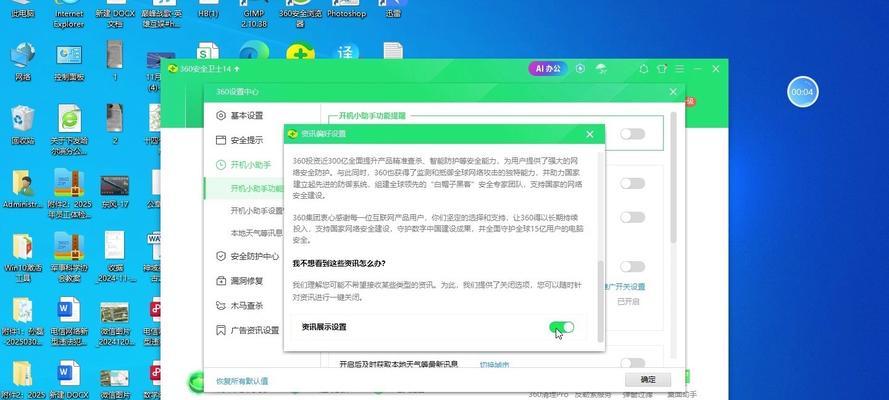Click the 安全提示 window icon
889x400 pixels.
point(221,141)
